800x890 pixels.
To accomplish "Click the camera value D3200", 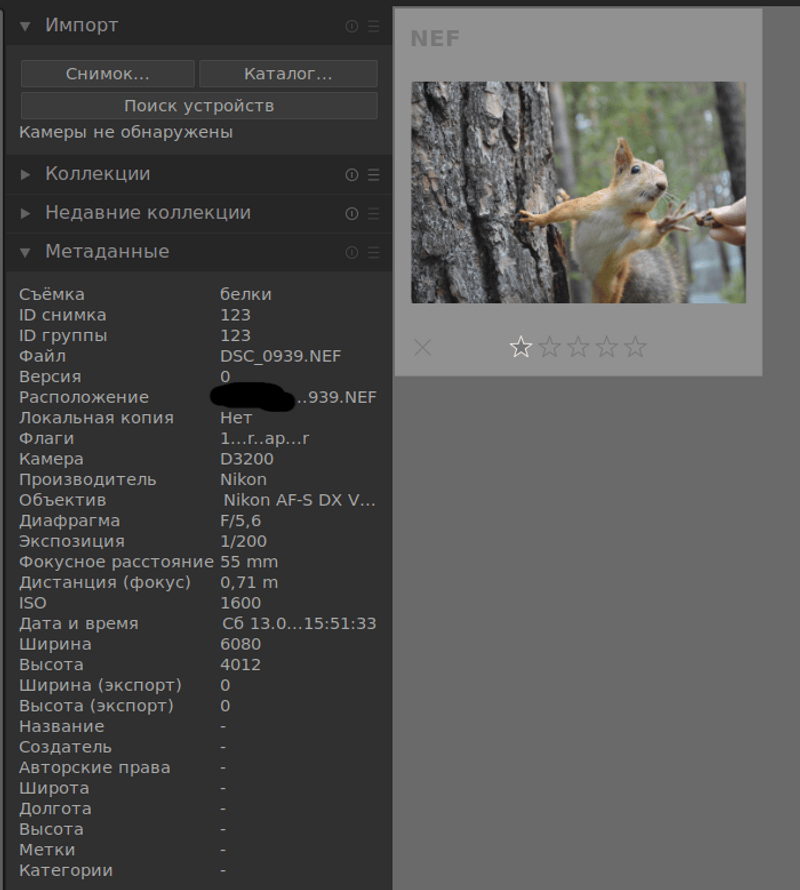I will 247,459.
